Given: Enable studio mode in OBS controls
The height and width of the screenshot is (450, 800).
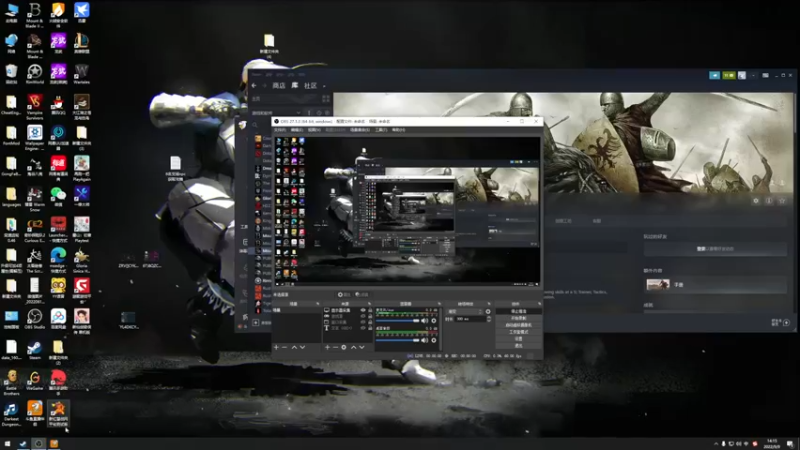Looking at the screenshot, I should [518, 332].
